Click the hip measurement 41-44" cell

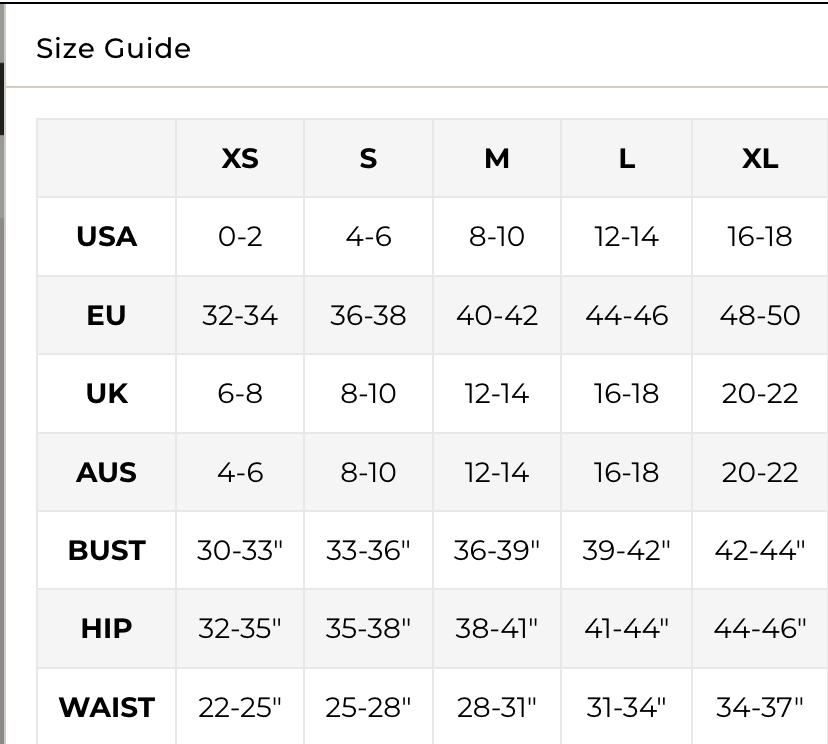[627, 629]
